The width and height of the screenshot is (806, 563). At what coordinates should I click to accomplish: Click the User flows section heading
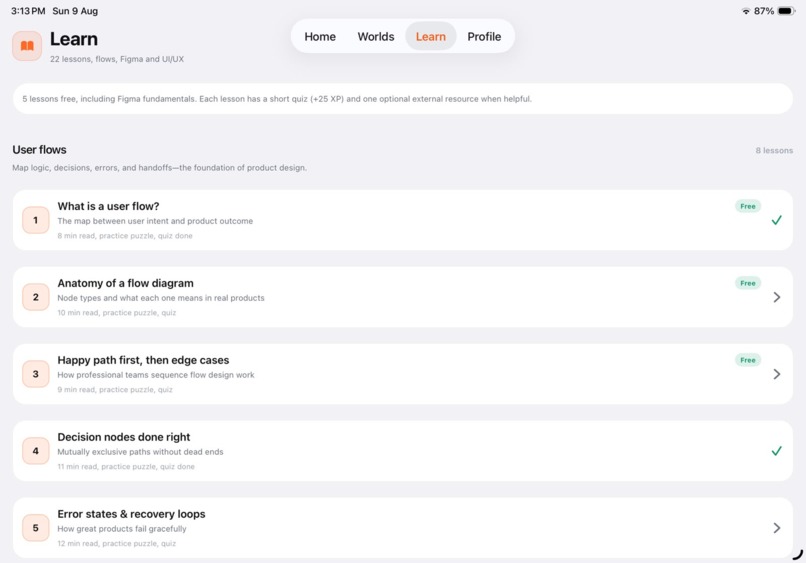[39, 150]
